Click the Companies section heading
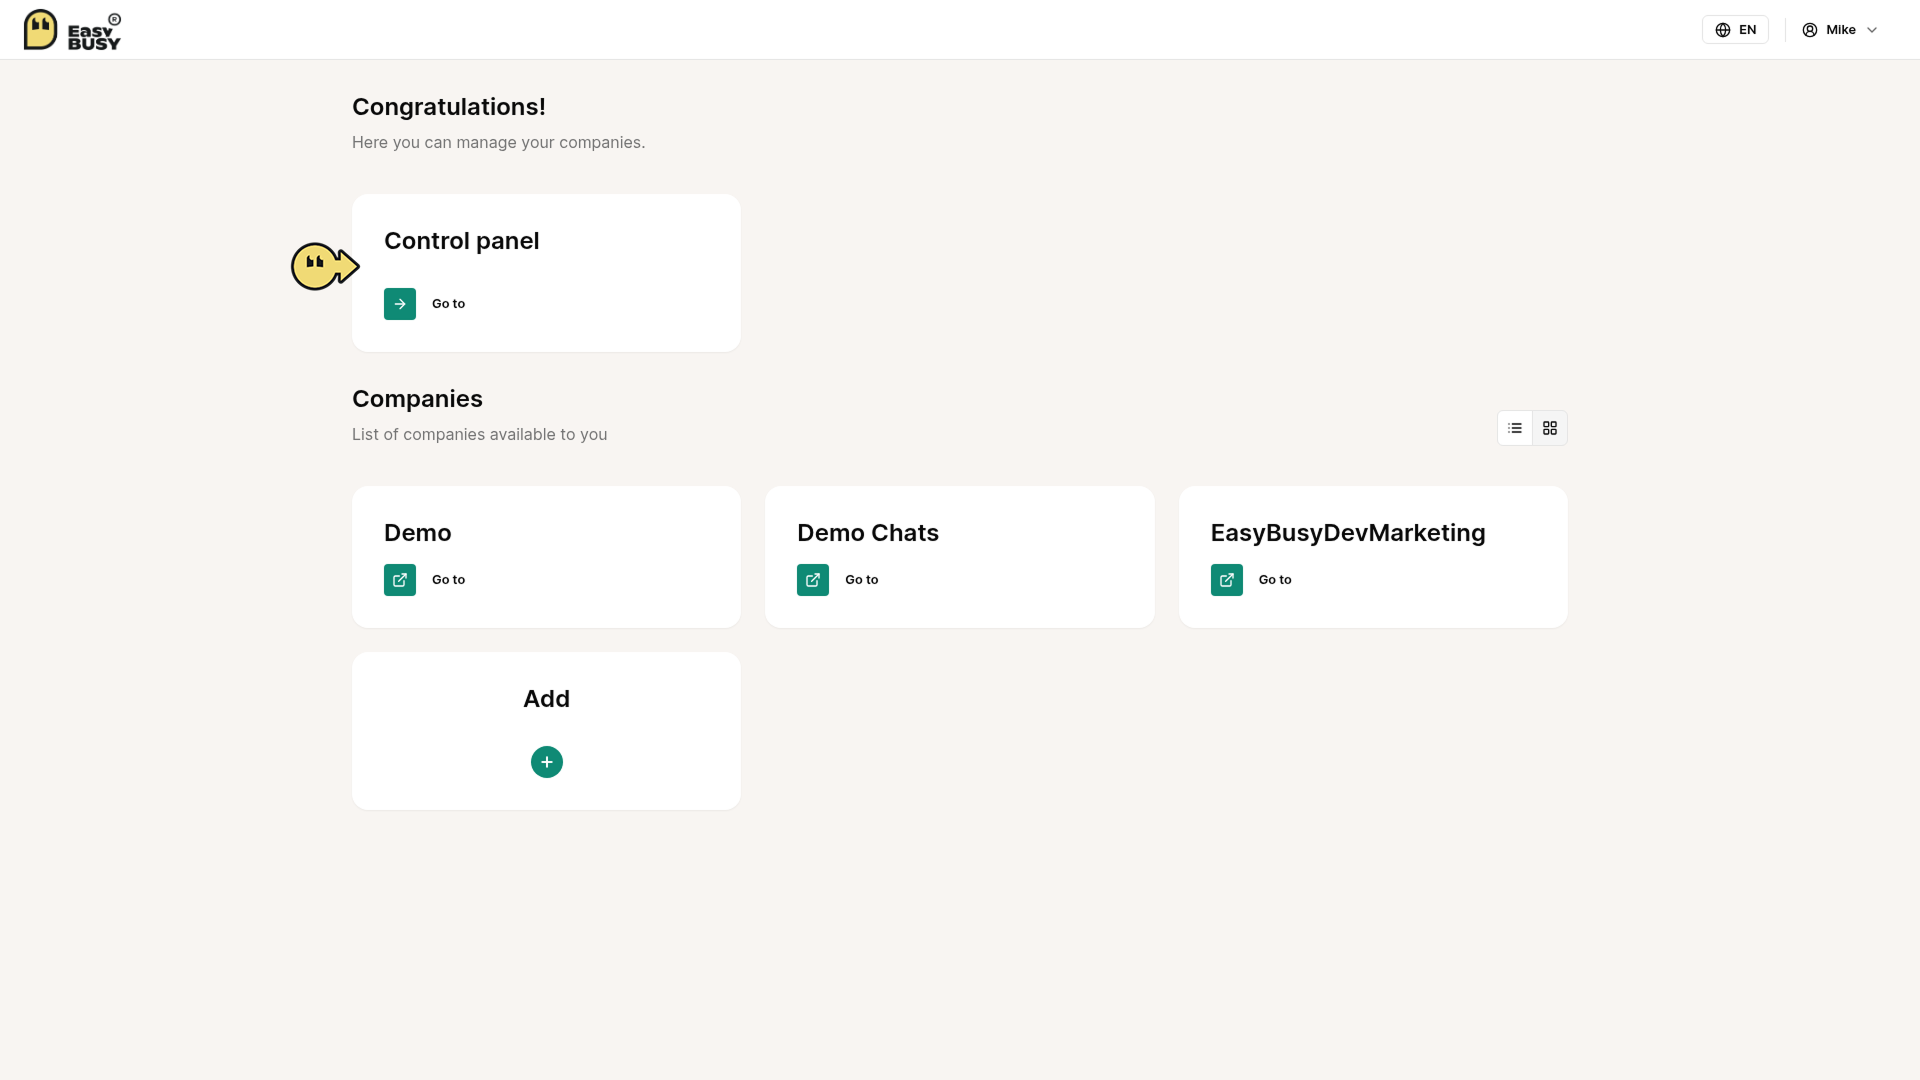The width and height of the screenshot is (1920, 1080). click(417, 399)
